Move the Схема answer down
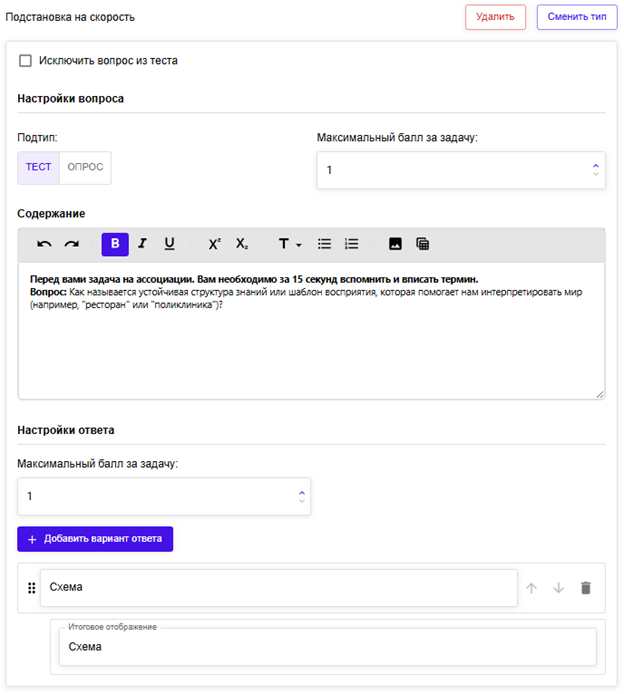The image size is (624, 694). [559, 588]
